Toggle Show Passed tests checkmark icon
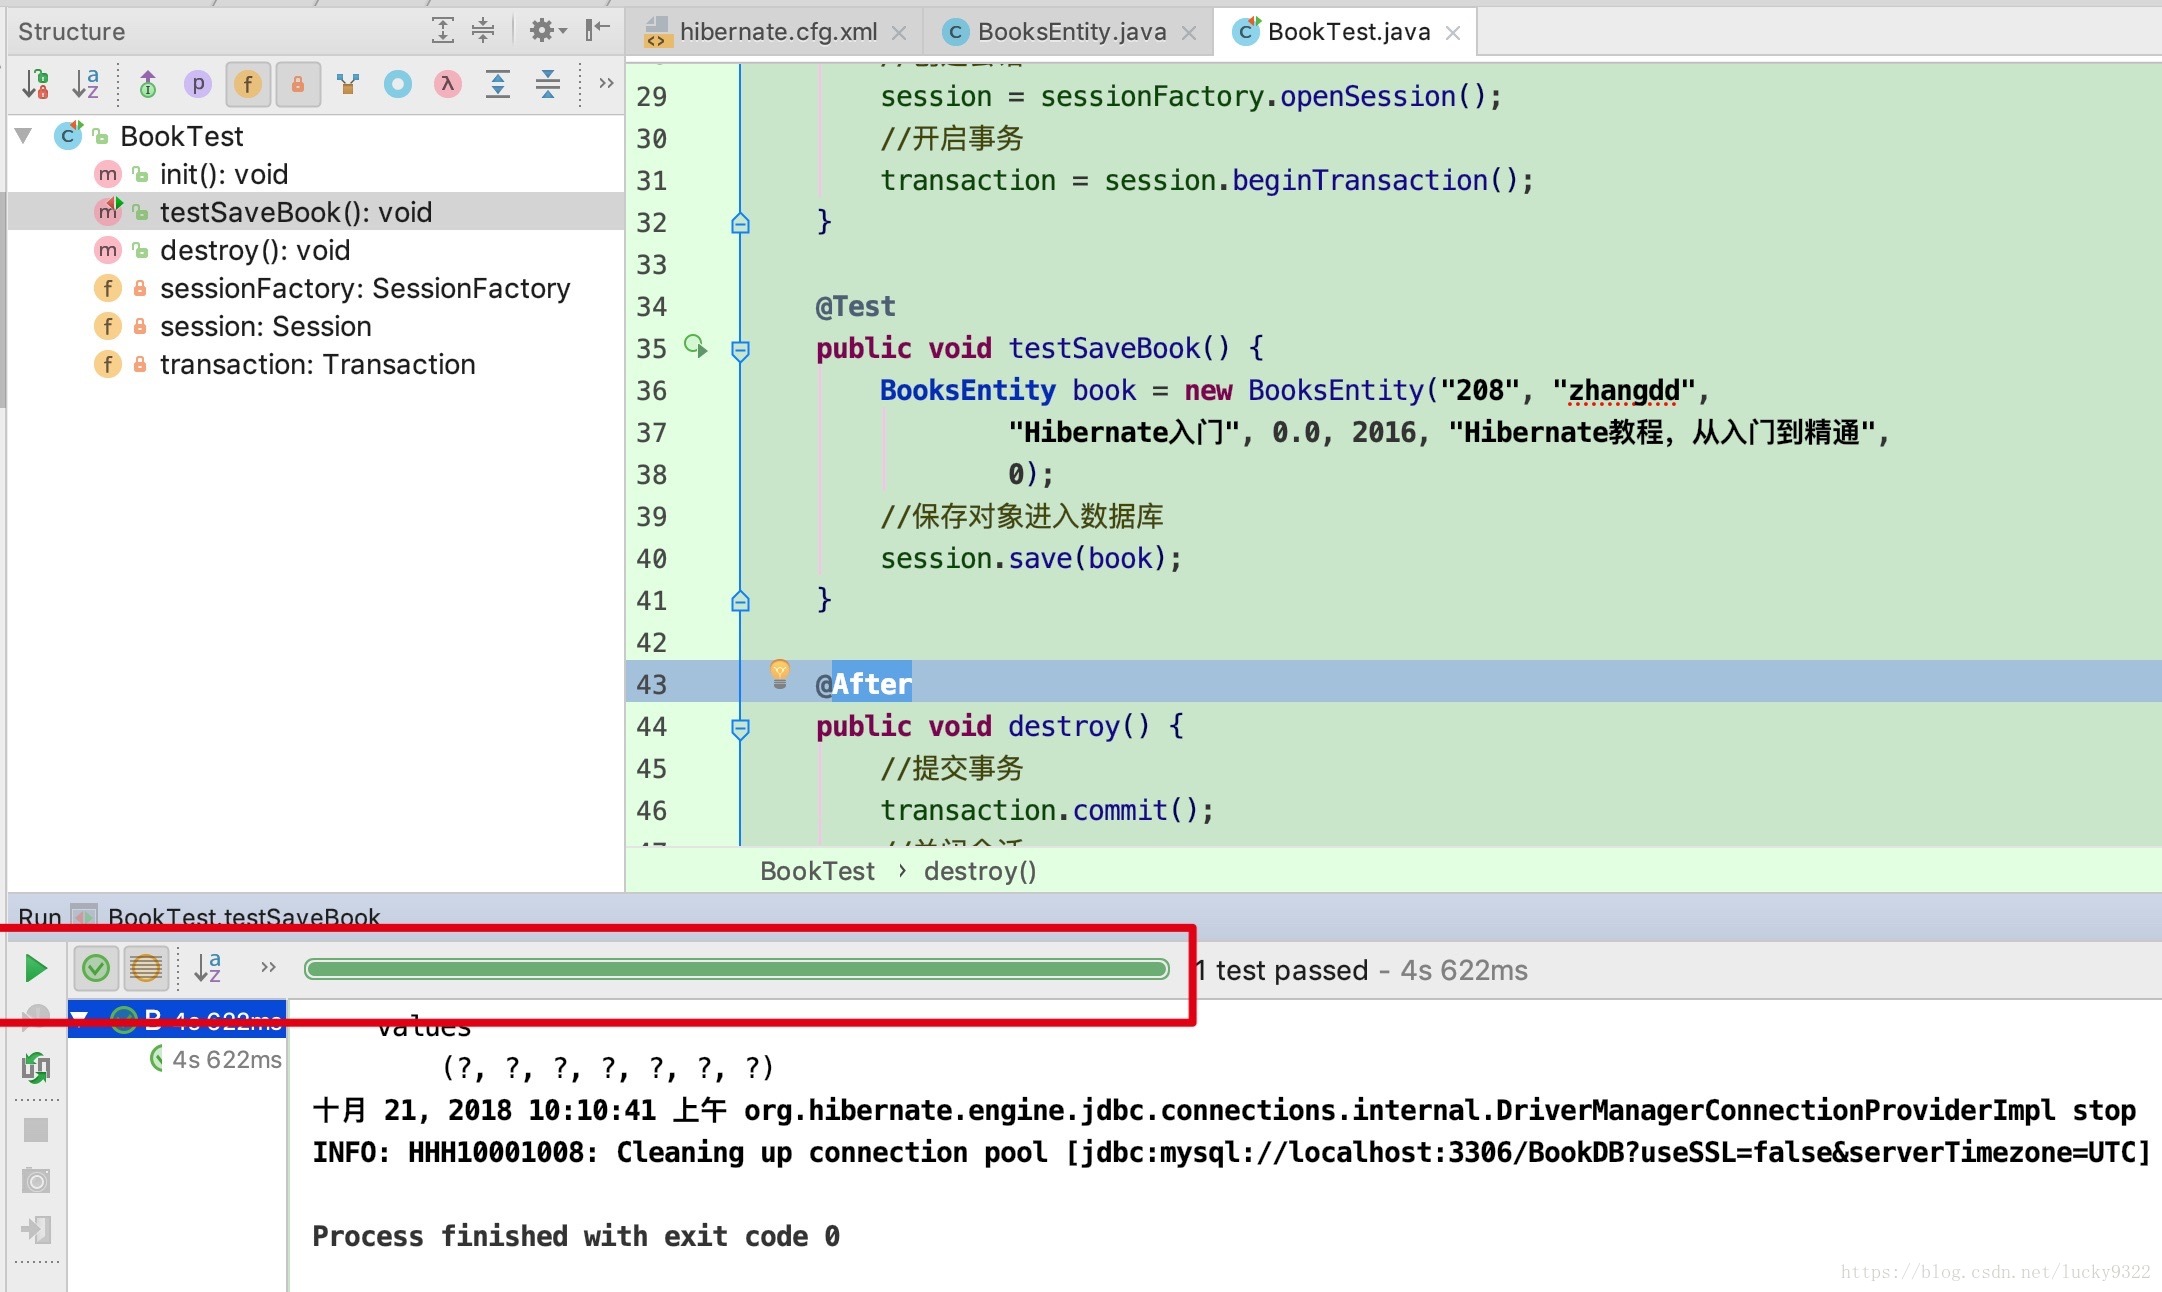 coord(96,968)
